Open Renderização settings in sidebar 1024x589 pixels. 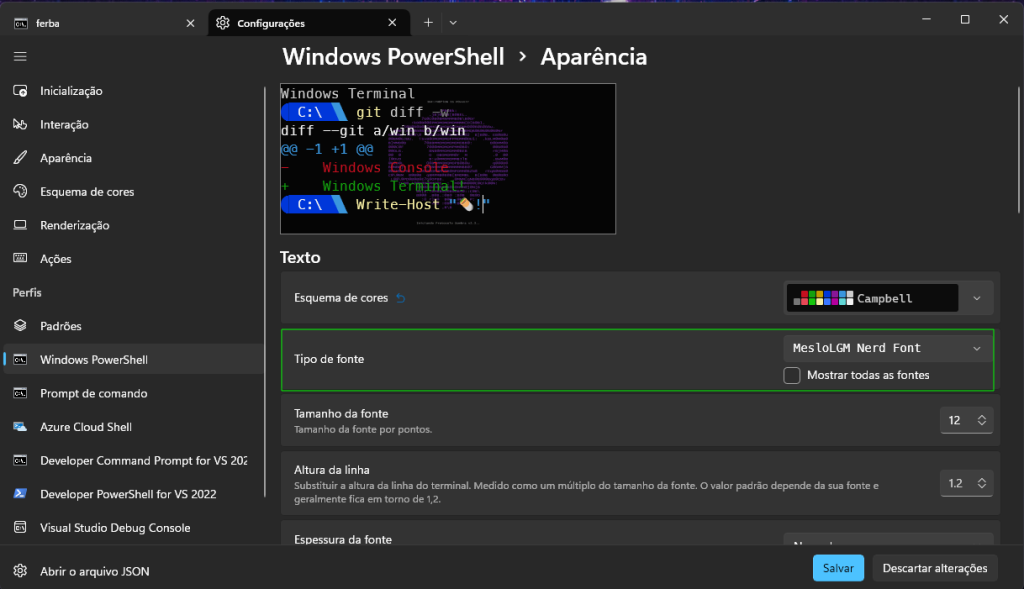pyautogui.click(x=74, y=226)
